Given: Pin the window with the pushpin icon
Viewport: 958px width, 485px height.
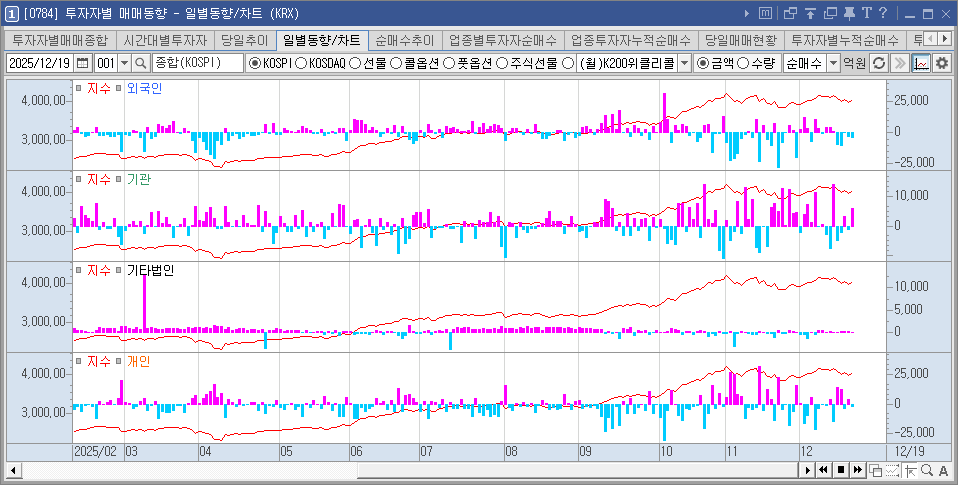Looking at the screenshot, I should click(849, 13).
